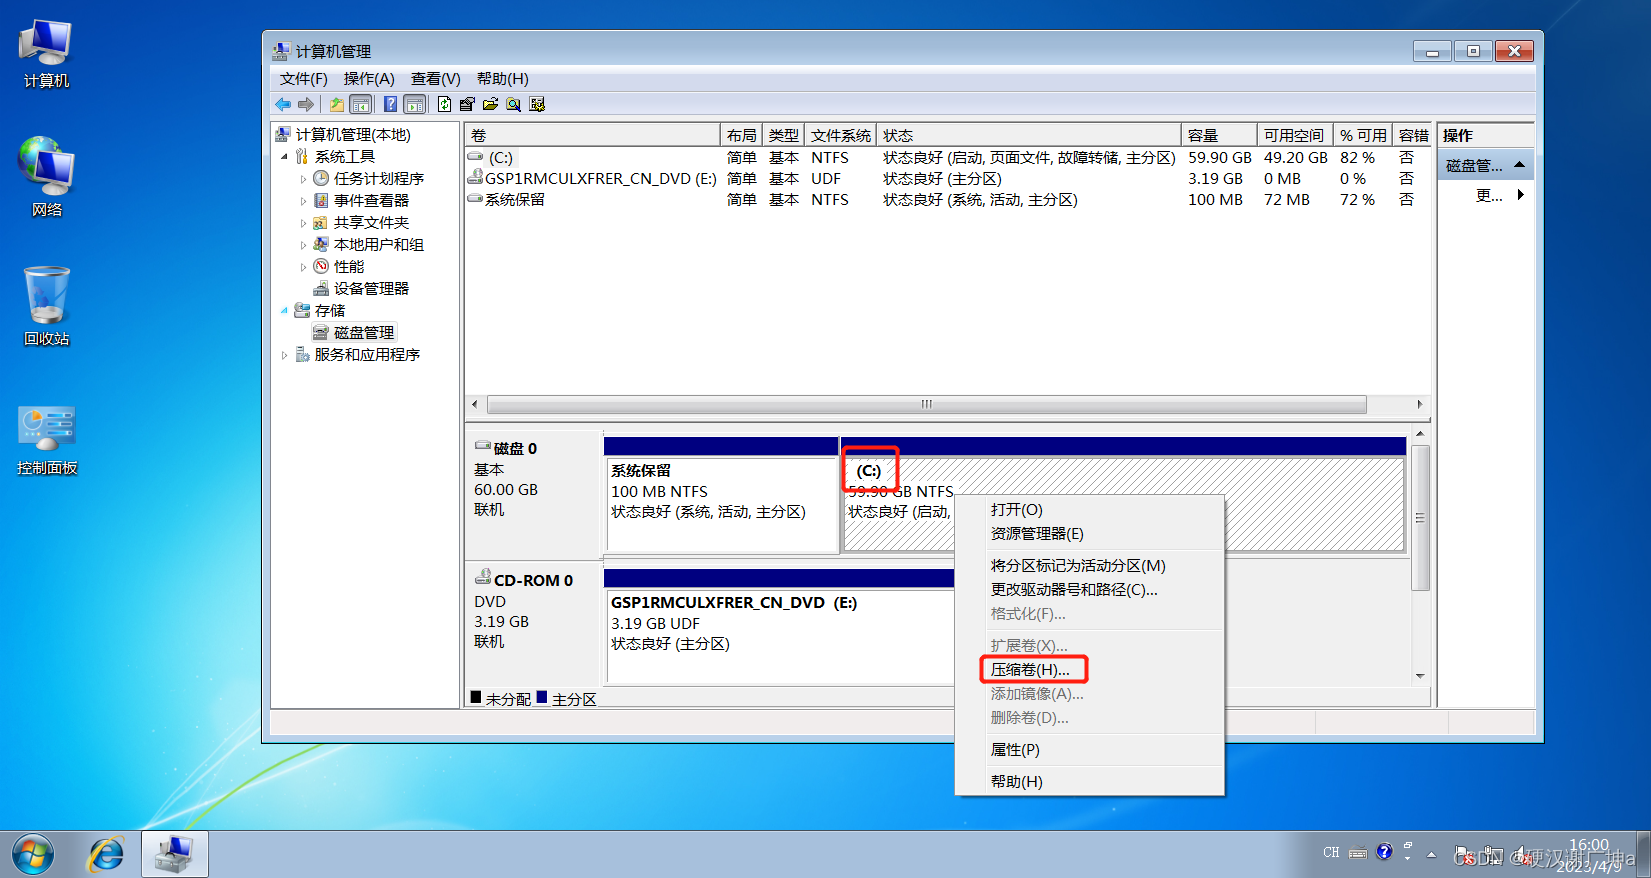Screen dimensions: 1651x878
Task: Click the CH input language indicator
Action: (x=1331, y=853)
